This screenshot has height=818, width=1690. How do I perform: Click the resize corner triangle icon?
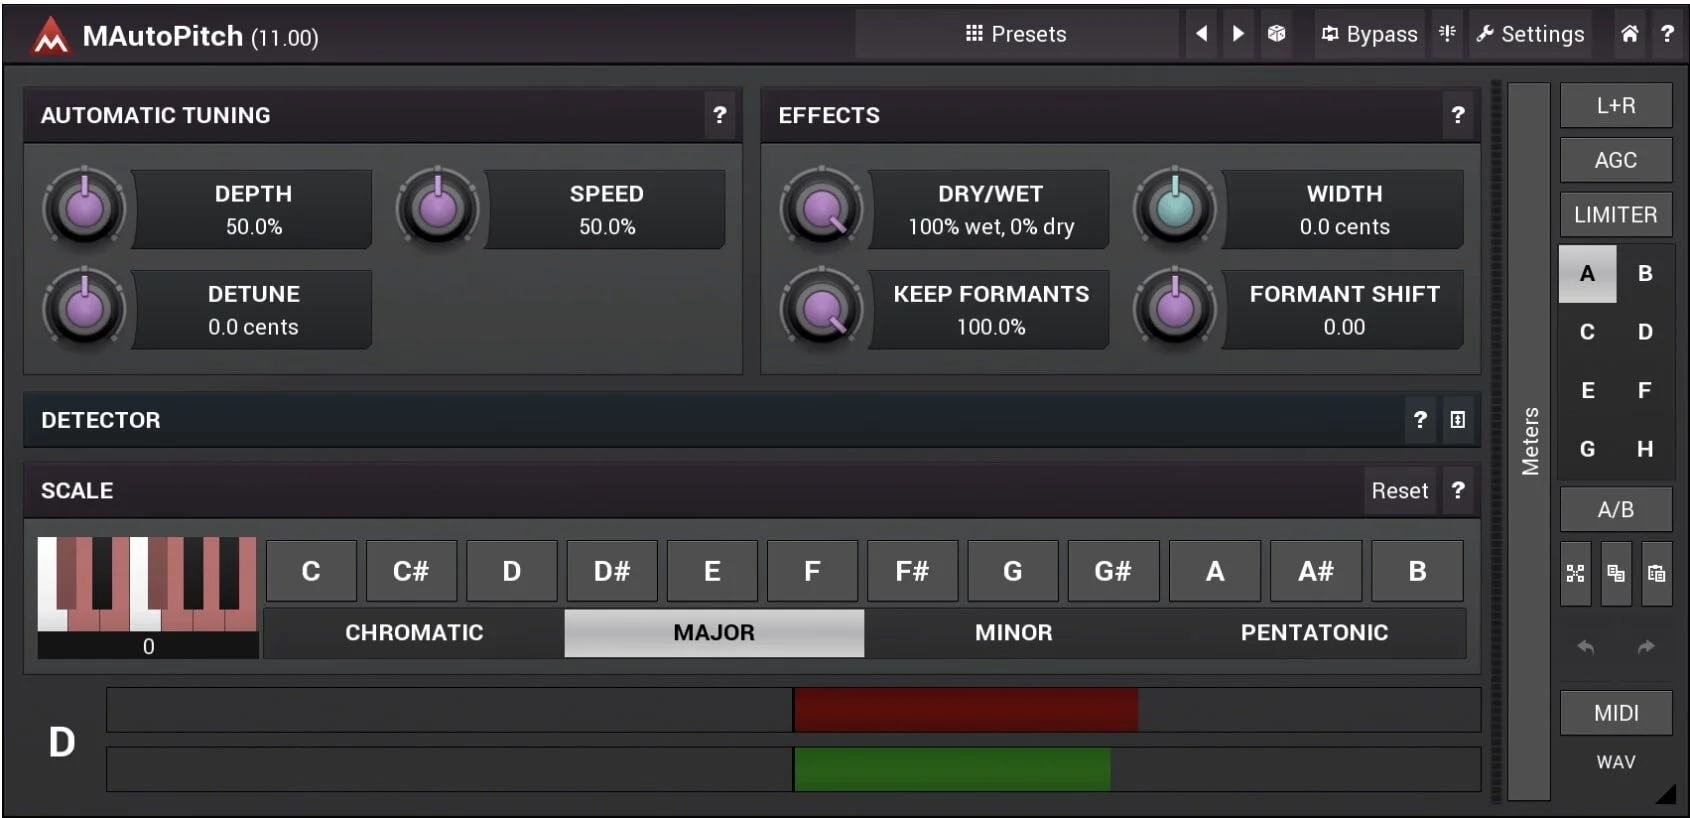1665,794
